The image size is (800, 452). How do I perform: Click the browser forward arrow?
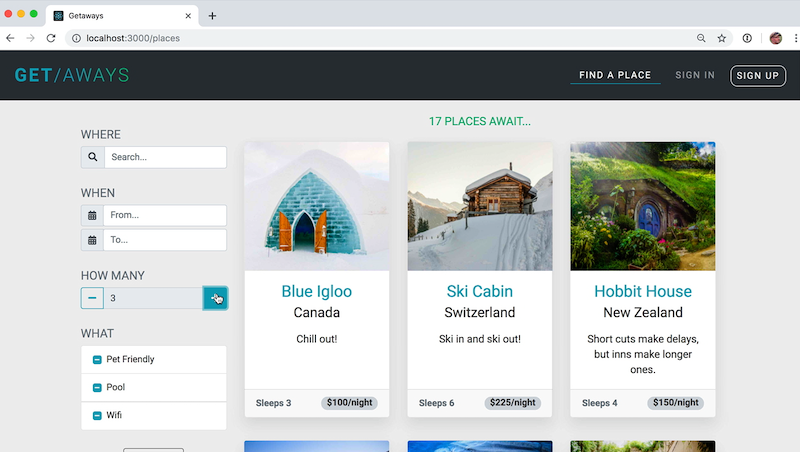(x=31, y=38)
